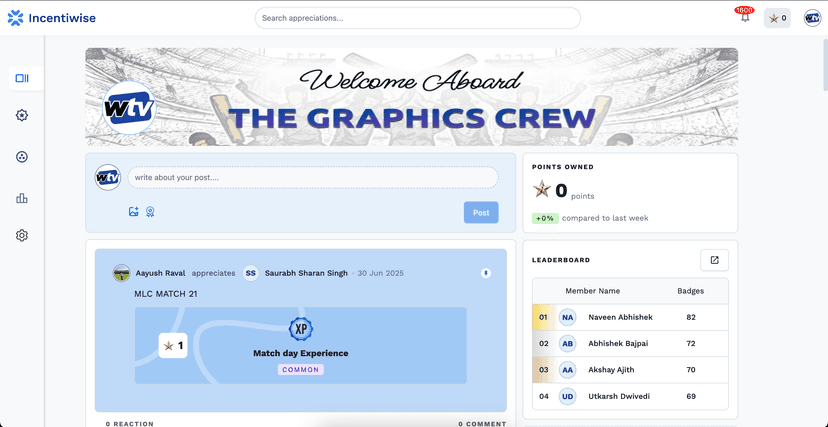Image resolution: width=828 pixels, height=427 pixels.
Task: Attach an image using the add-photo icon
Action: click(x=134, y=212)
